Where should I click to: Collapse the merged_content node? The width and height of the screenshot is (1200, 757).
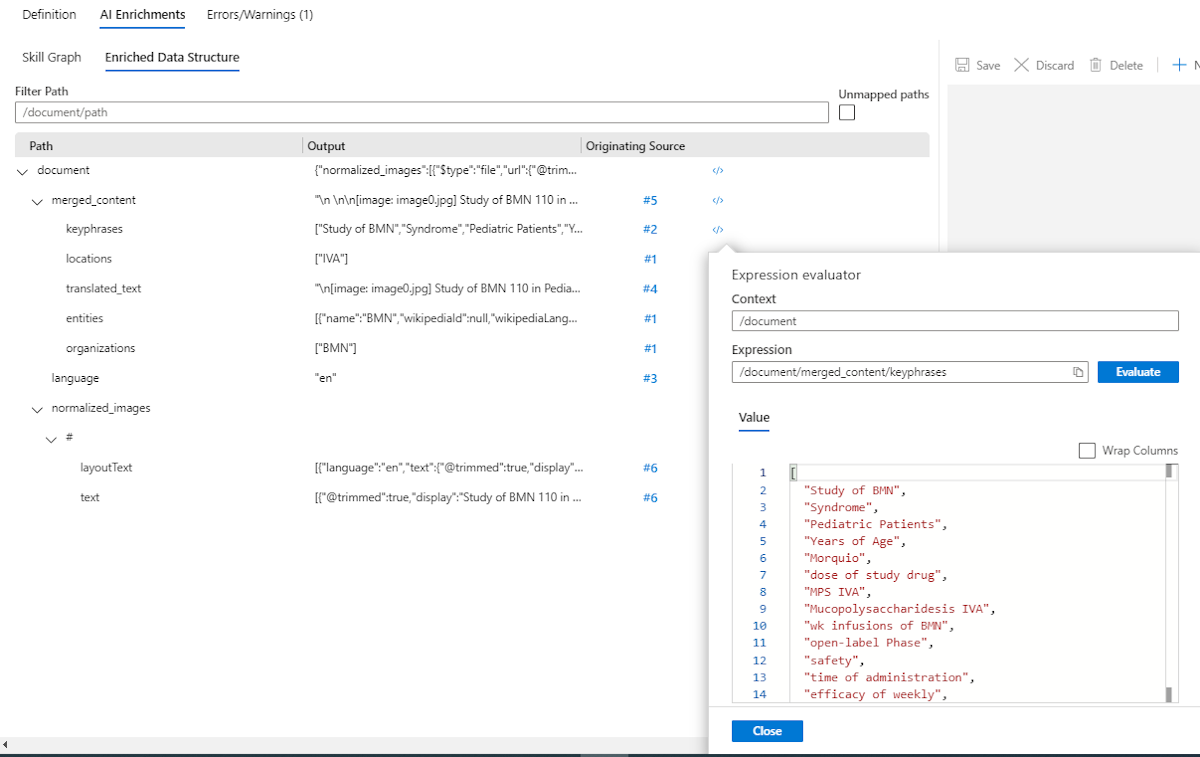pos(38,201)
